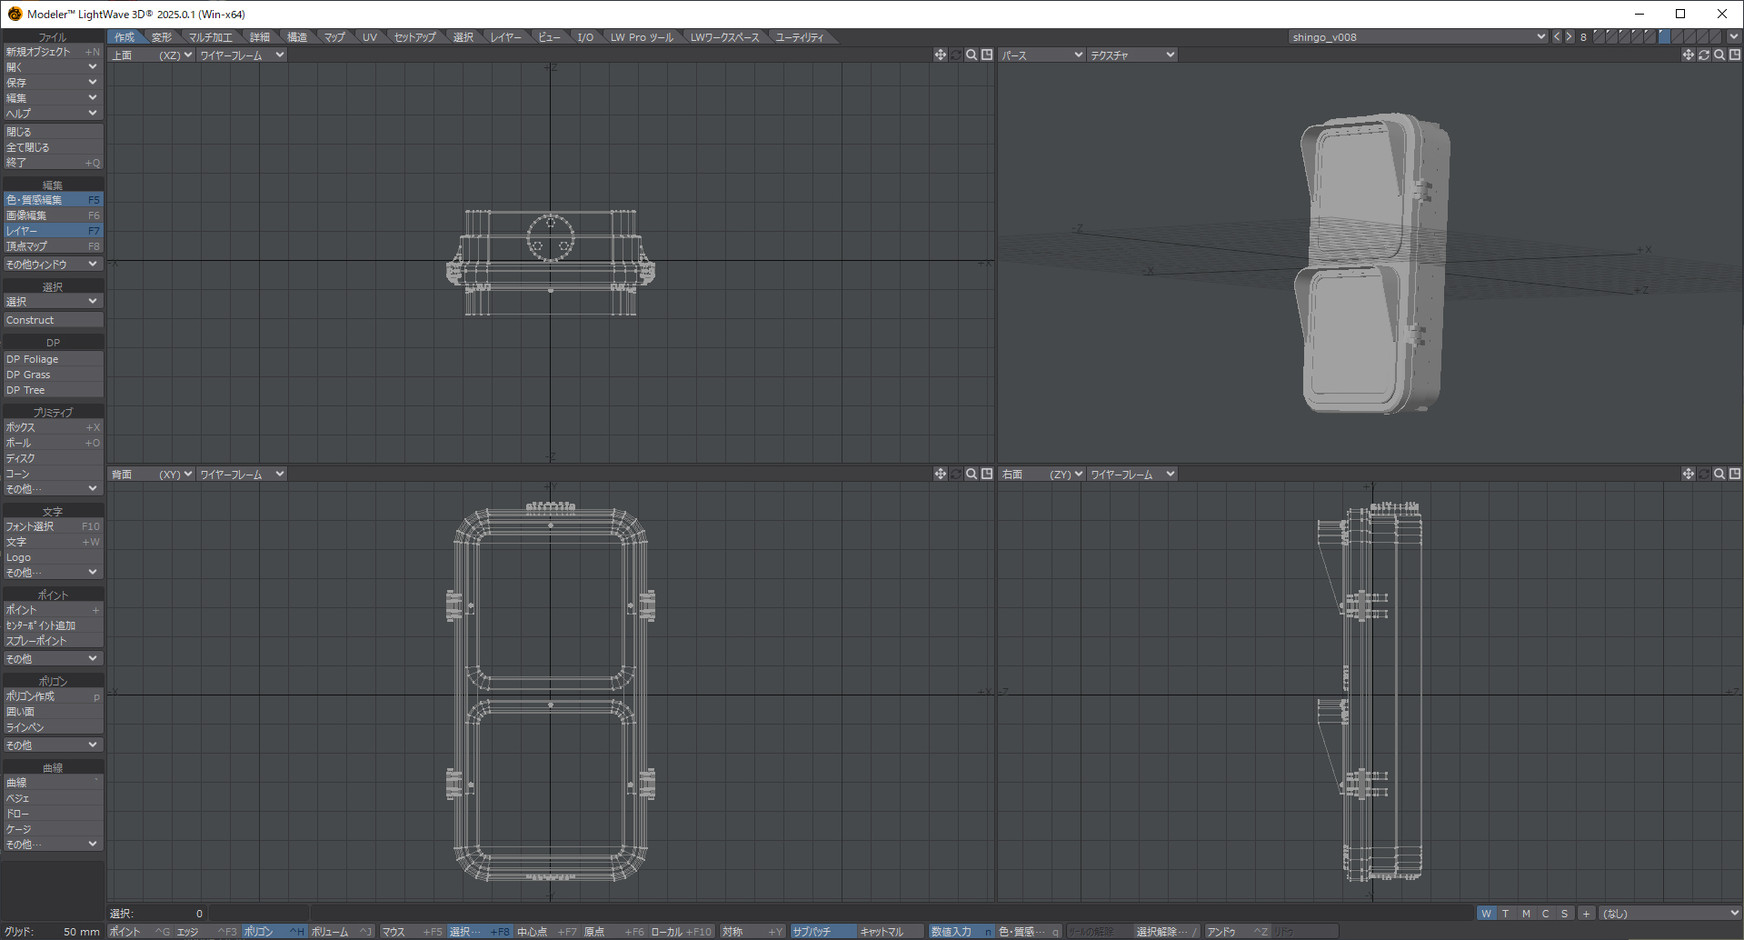Switch to the LW Pro ツール tab
The width and height of the screenshot is (1744, 940).
point(642,37)
